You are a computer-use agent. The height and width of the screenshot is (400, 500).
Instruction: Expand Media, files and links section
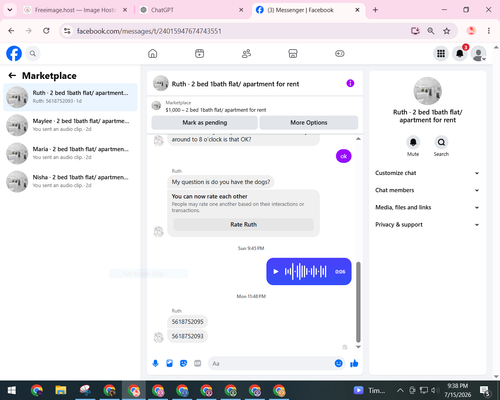[x=427, y=207]
